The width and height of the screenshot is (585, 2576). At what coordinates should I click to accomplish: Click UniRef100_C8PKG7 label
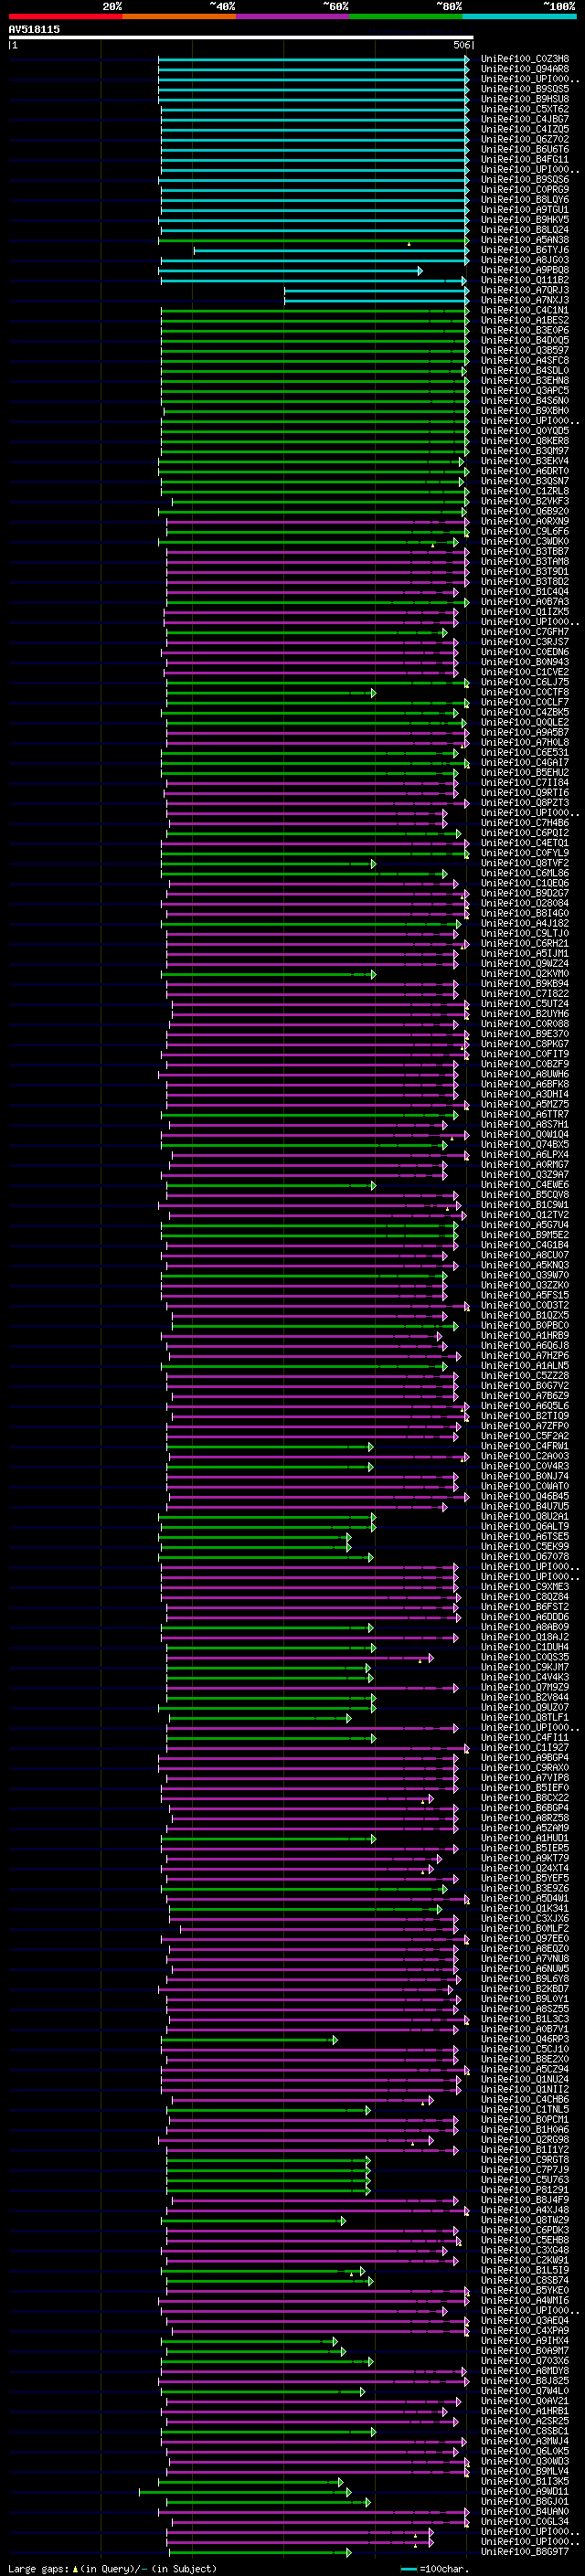[525, 1044]
